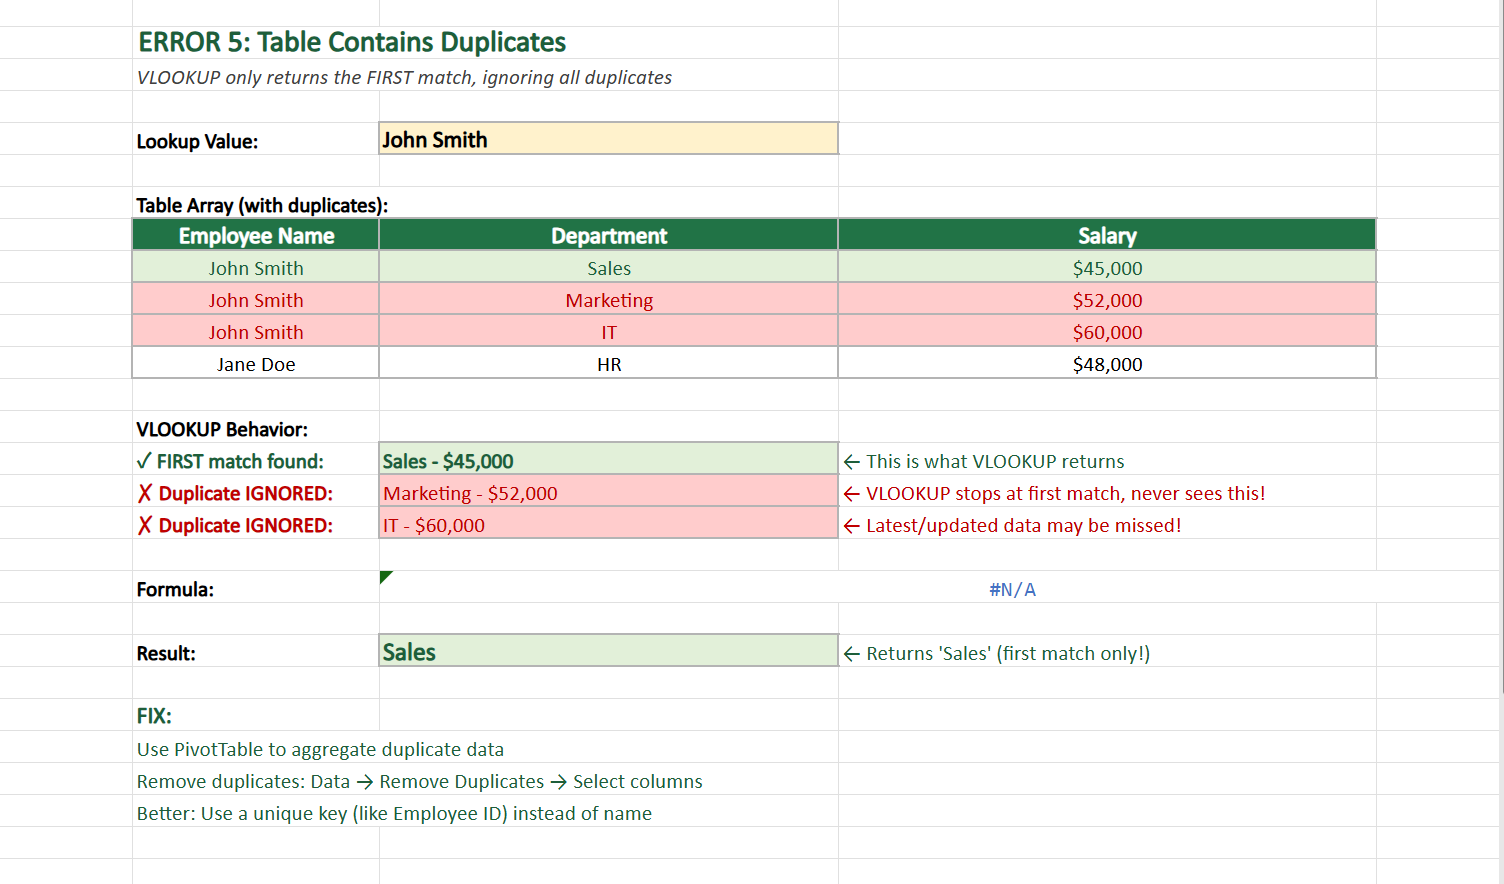Image resolution: width=1504 pixels, height=884 pixels.
Task: Select the $45,000 salary cell
Action: coord(1107,268)
